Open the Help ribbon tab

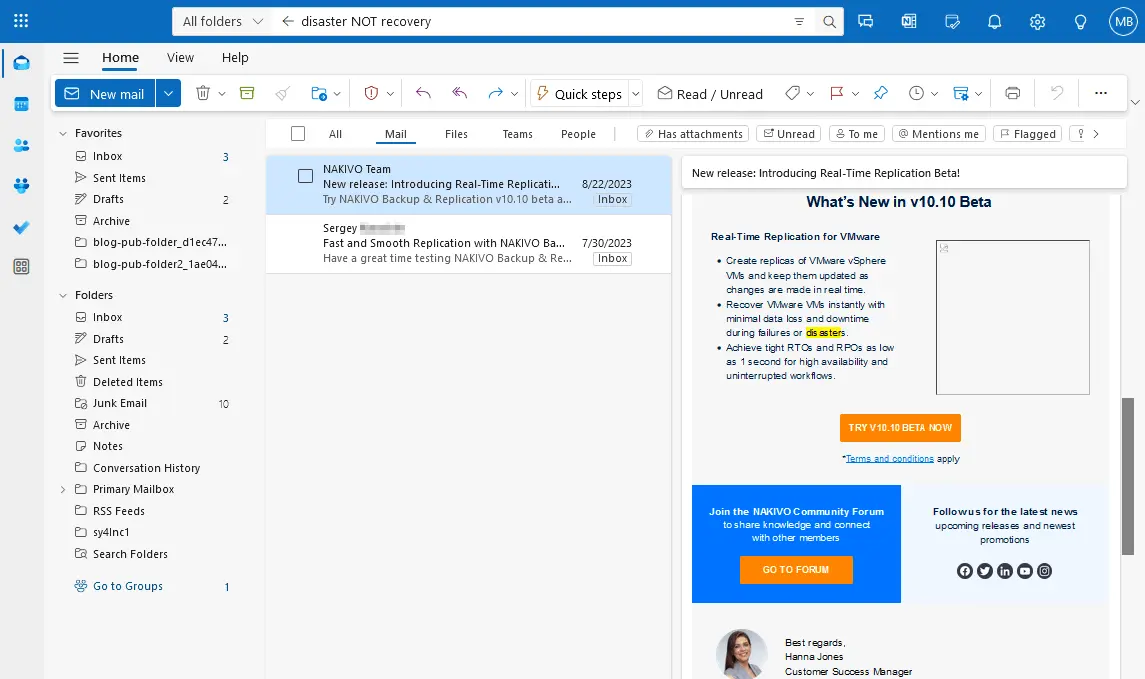[x=235, y=58]
